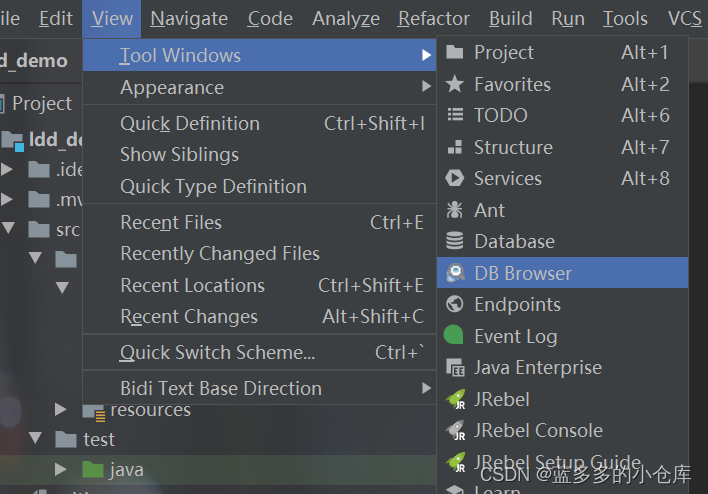This screenshot has height=494, width=708.
Task: Select DB Browser from Tool Windows
Action: [562, 273]
